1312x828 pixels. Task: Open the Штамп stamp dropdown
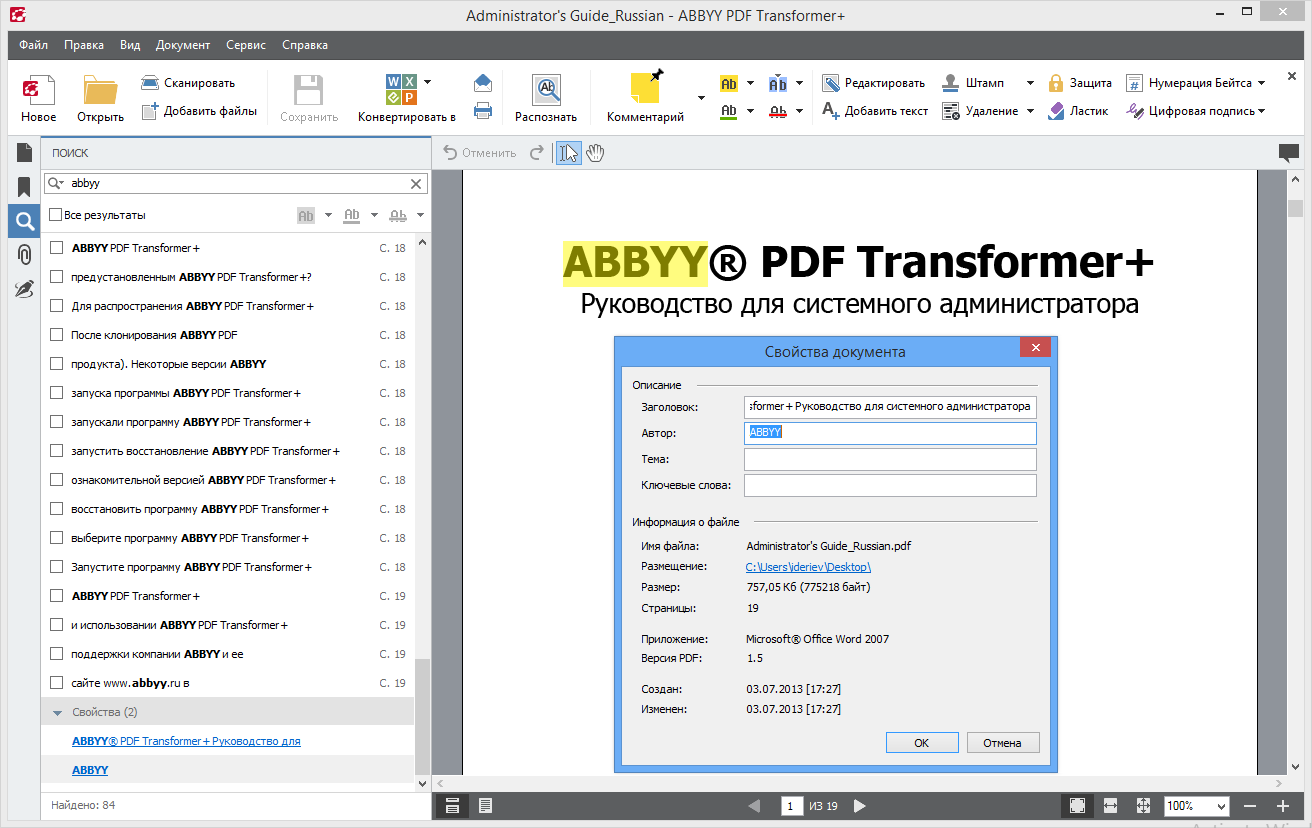tap(1029, 83)
